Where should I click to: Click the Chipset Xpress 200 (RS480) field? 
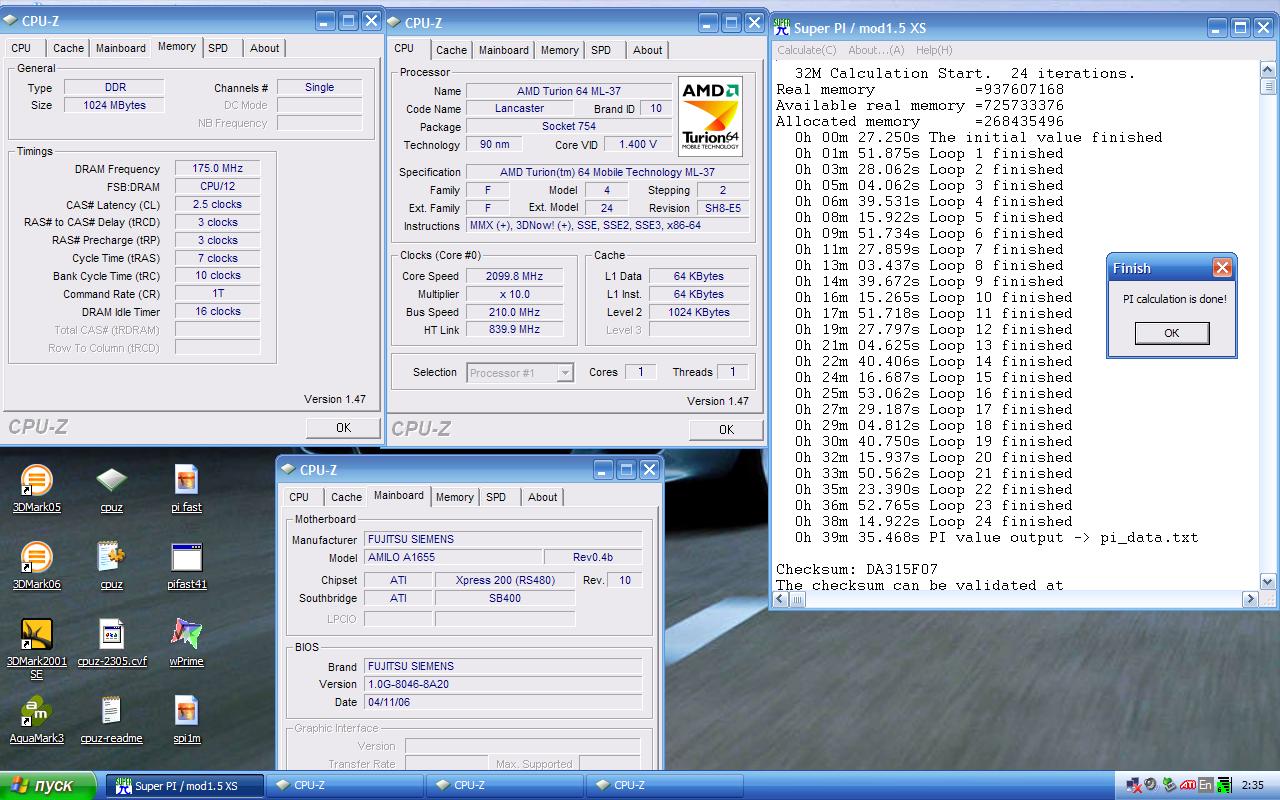(x=505, y=580)
